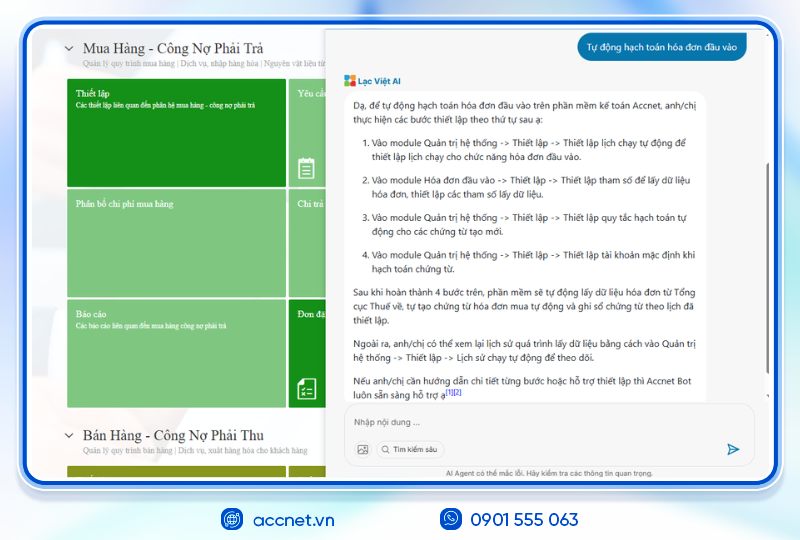Image resolution: width=800 pixels, height=540 pixels.
Task: Click step 1 text about Thiết lập lịch chạy tự động
Action: (528, 150)
